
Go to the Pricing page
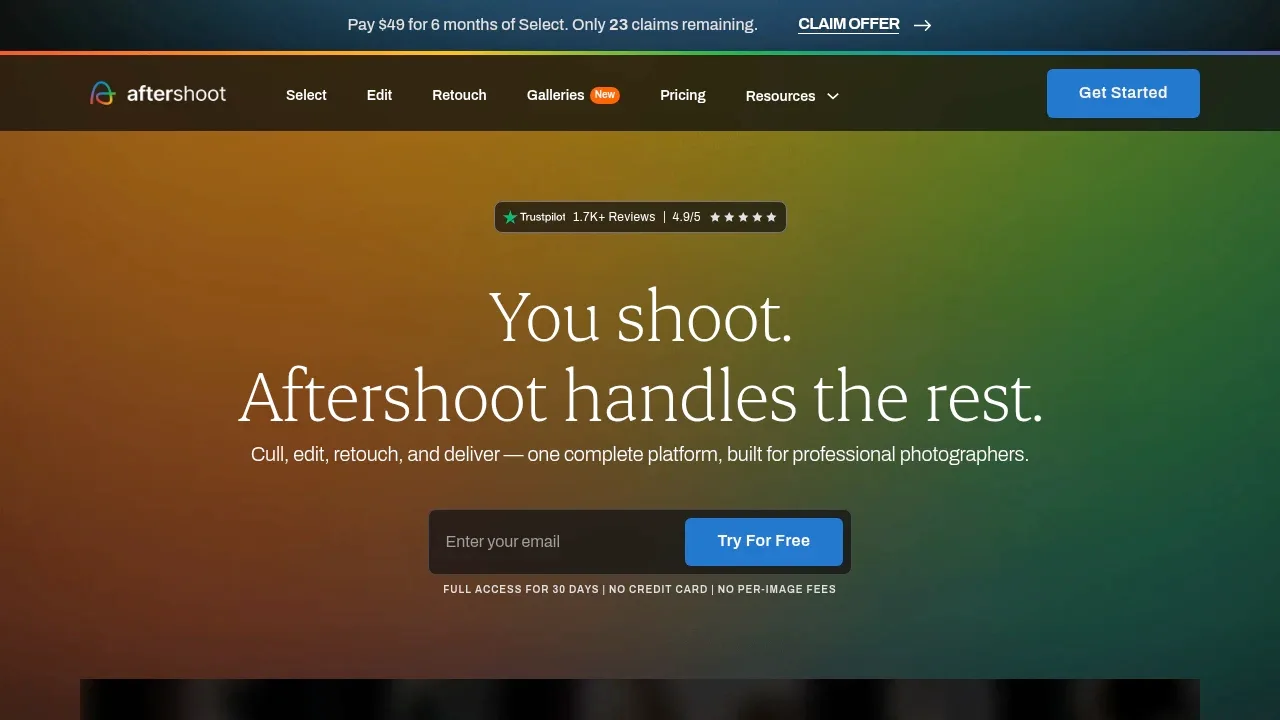tap(683, 95)
